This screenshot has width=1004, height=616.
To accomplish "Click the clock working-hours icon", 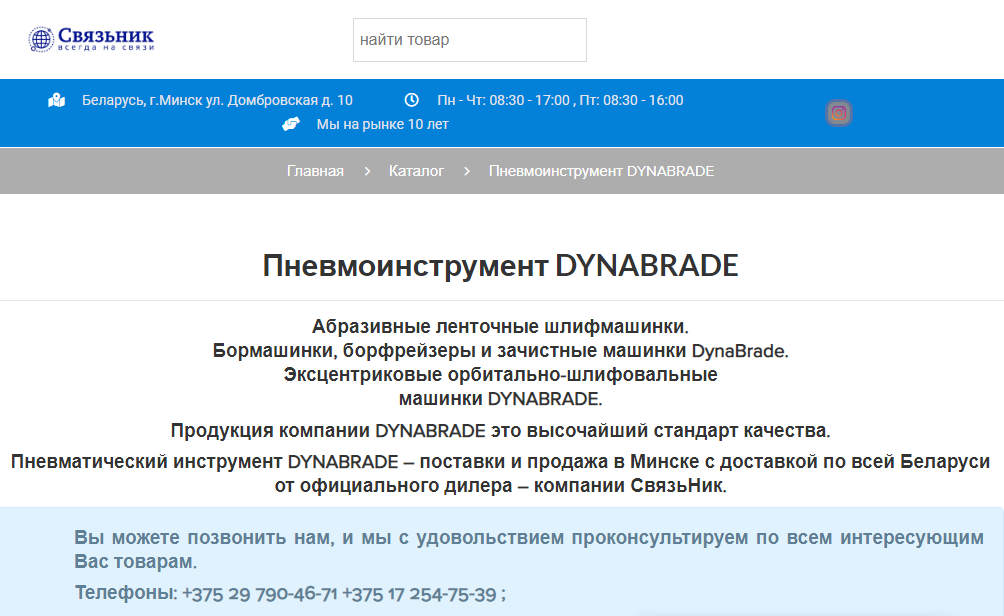I will (411, 100).
